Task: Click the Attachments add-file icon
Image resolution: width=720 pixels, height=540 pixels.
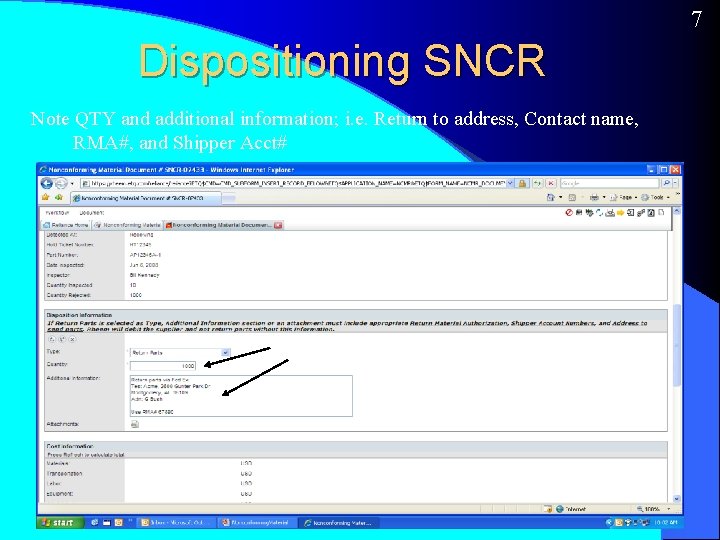Action: 135,424
